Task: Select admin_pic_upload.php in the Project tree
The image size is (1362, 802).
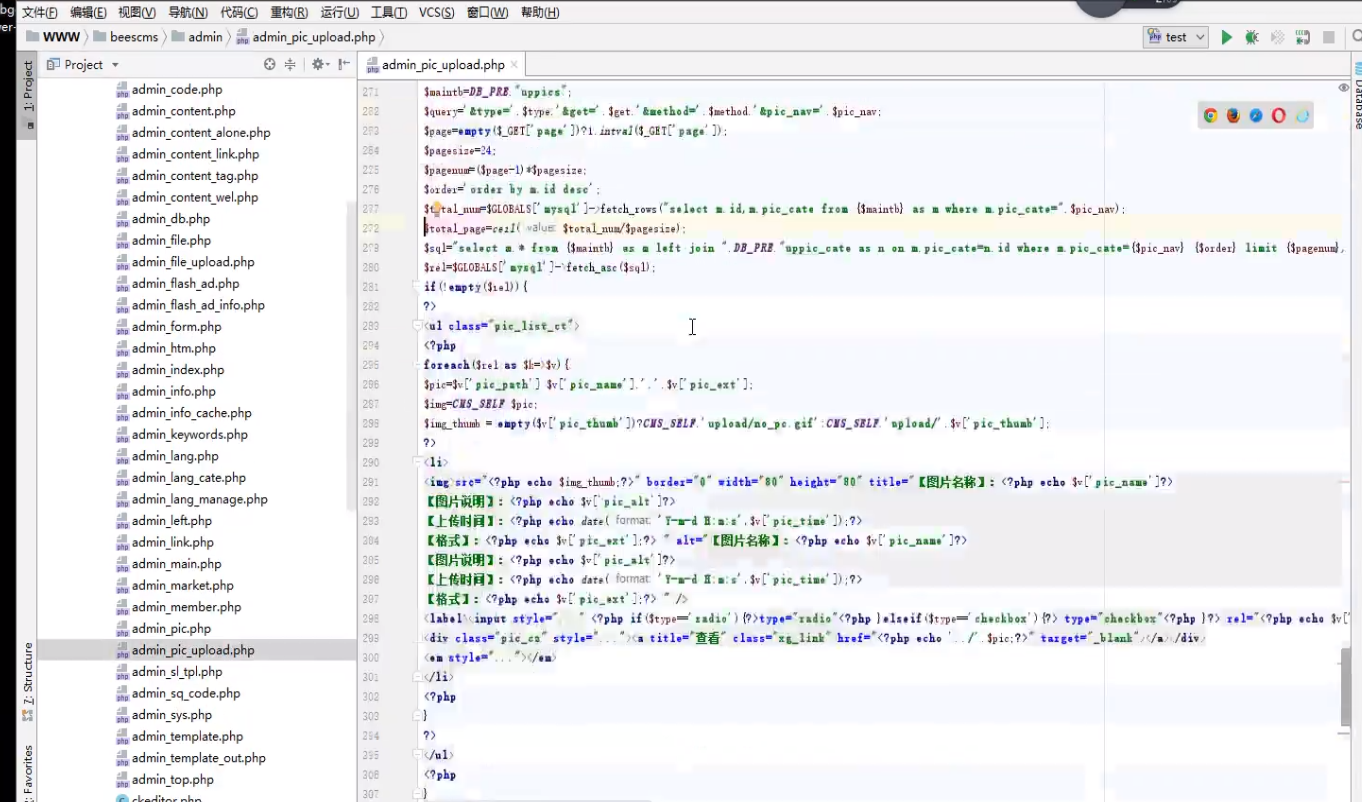Action: pos(193,650)
